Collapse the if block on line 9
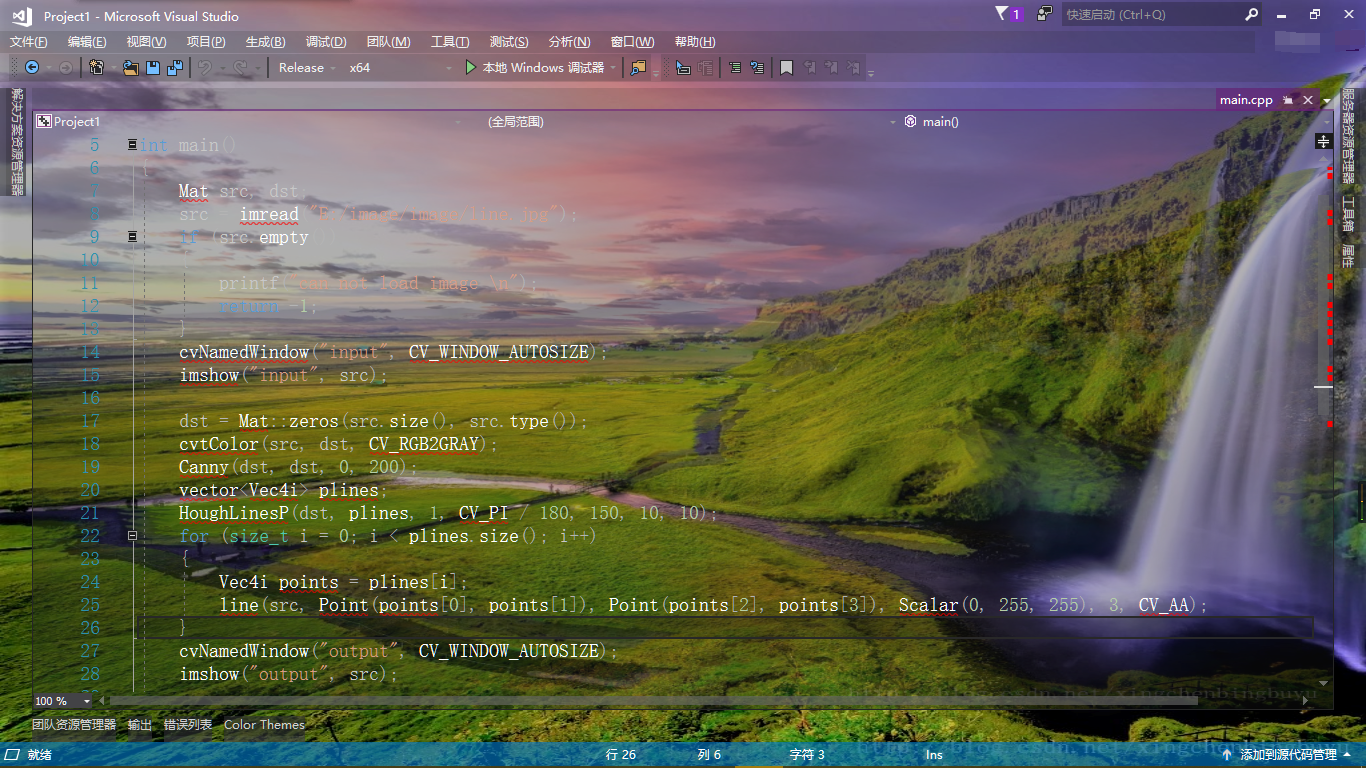Image resolution: width=1366 pixels, height=768 pixels. tap(133, 237)
